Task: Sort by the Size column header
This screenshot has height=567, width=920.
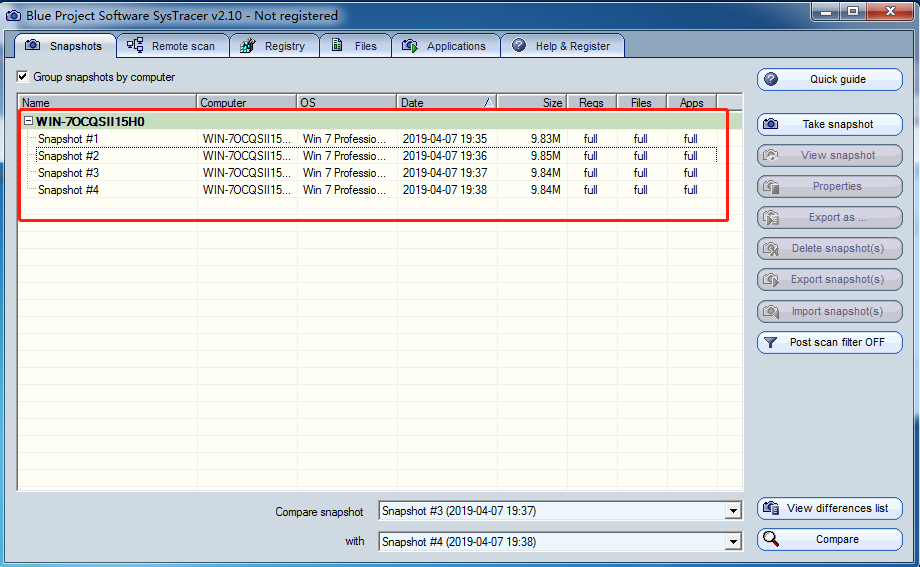Action: pos(532,102)
